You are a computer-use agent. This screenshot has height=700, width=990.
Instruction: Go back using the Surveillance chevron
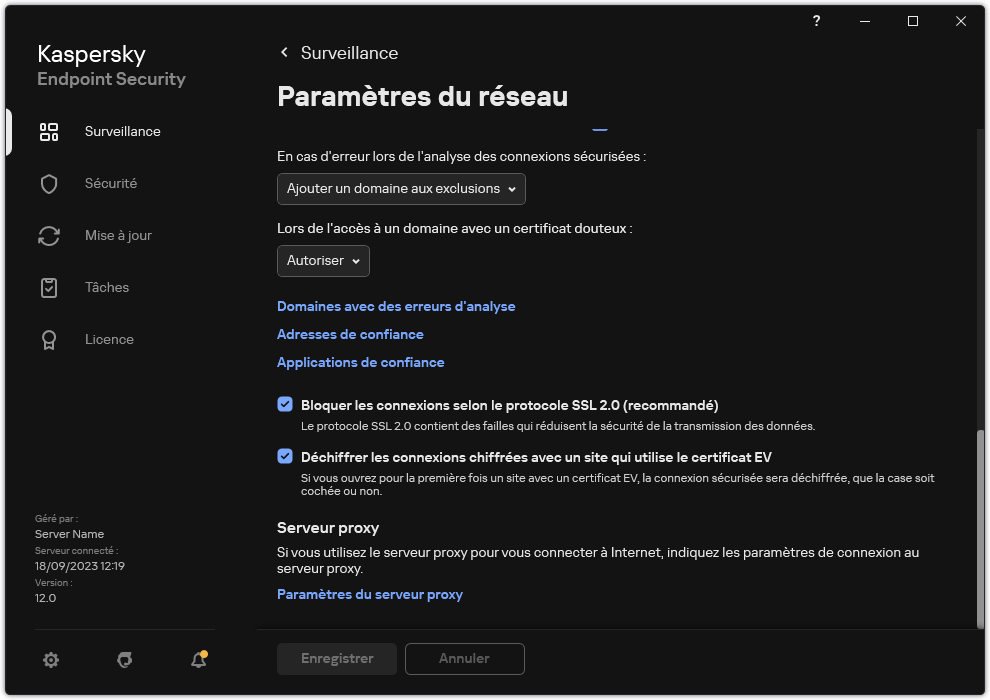(283, 52)
